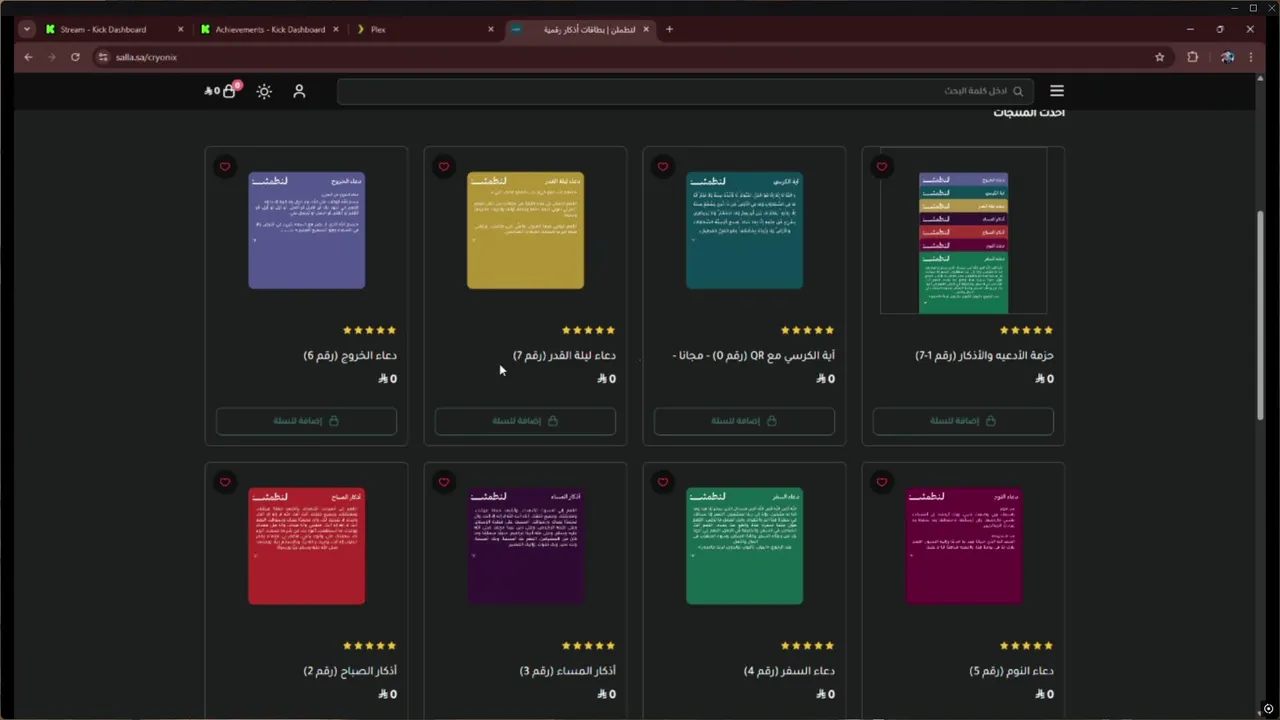Add دعاء الخروج (رقم 6) to cart

coord(306,421)
